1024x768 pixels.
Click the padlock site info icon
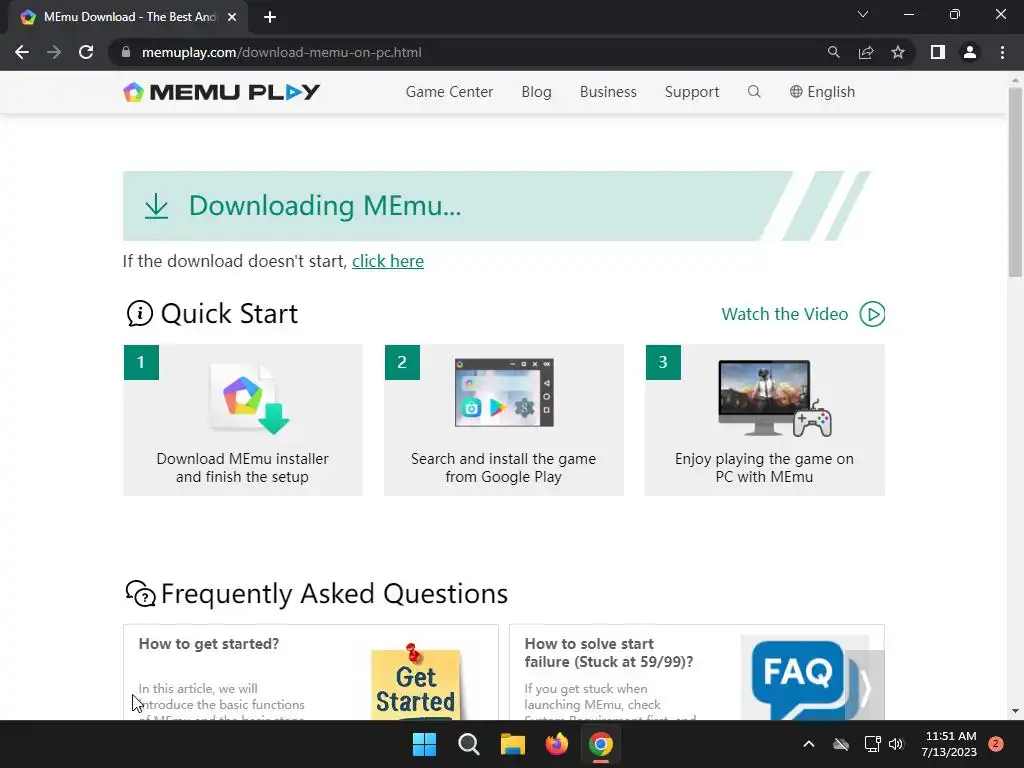[126, 52]
